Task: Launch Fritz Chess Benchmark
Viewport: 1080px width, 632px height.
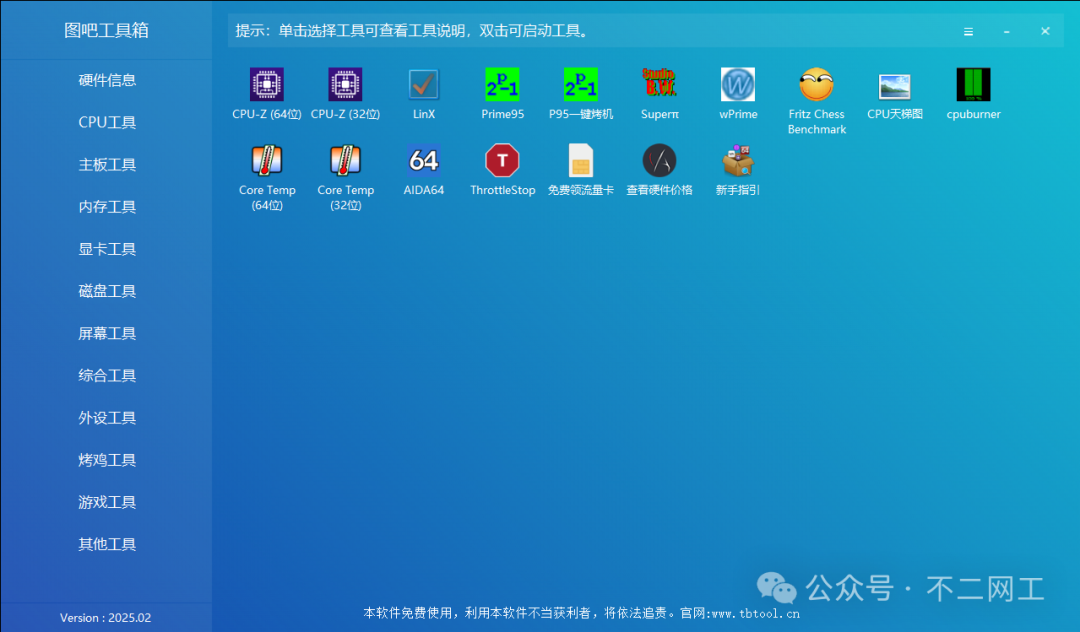Action: click(x=816, y=84)
